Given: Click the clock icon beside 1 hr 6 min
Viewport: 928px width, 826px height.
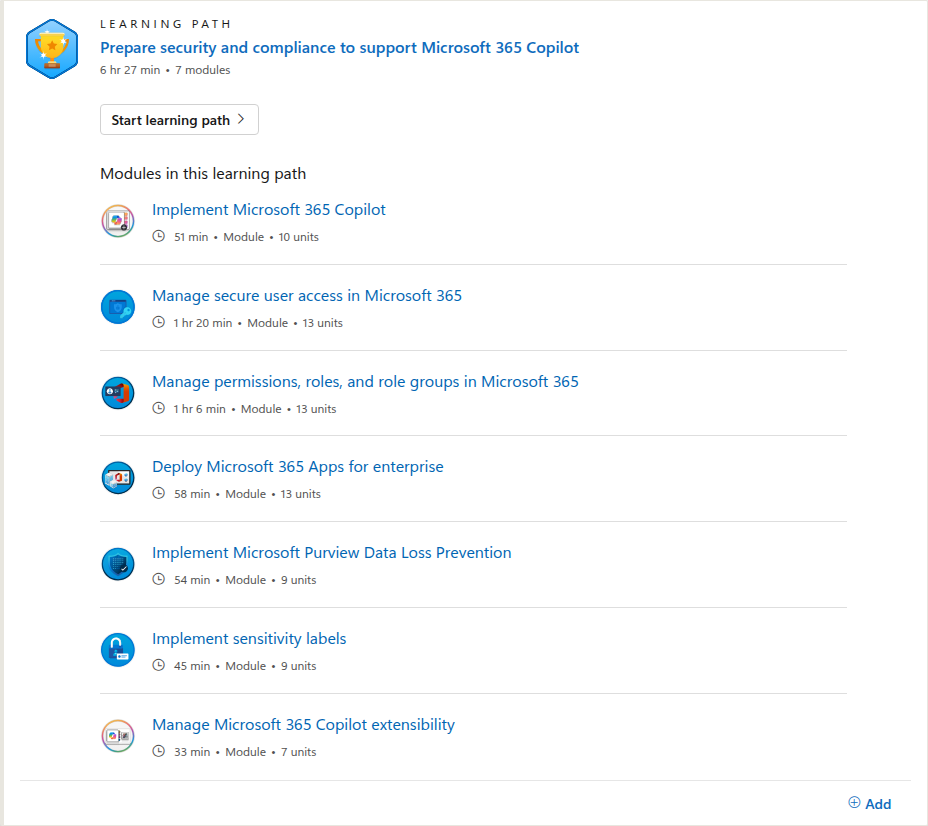Looking at the screenshot, I should [159, 408].
